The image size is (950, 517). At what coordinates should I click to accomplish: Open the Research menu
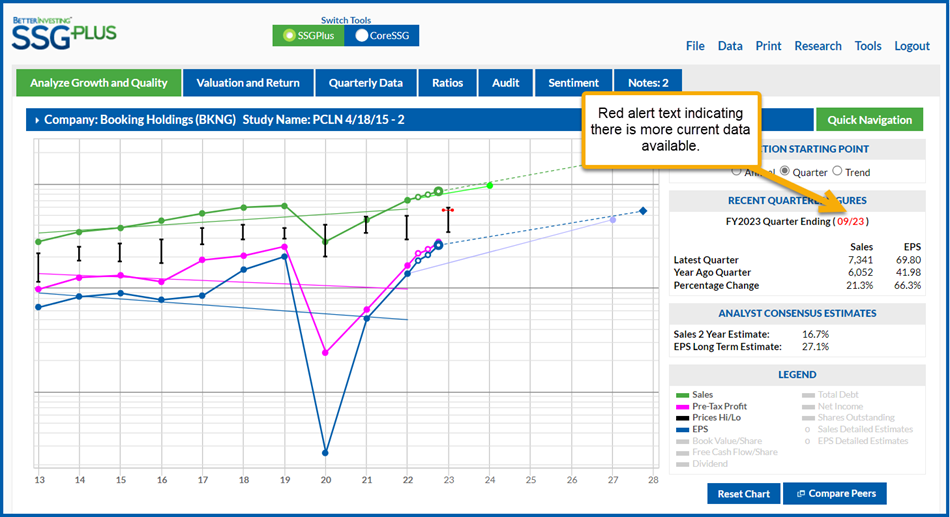coord(818,46)
